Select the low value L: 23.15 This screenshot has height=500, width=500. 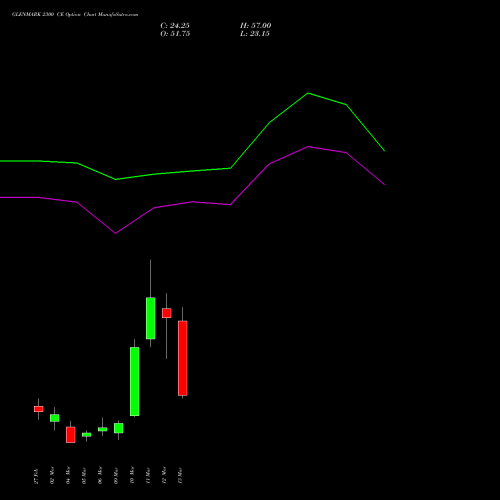click(x=255, y=34)
